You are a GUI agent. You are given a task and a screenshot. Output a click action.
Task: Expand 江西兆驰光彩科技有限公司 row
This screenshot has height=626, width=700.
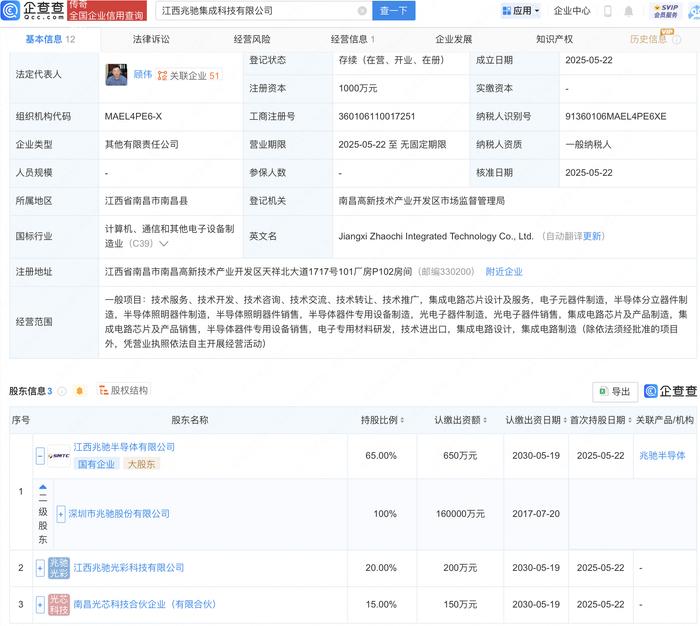(40, 568)
